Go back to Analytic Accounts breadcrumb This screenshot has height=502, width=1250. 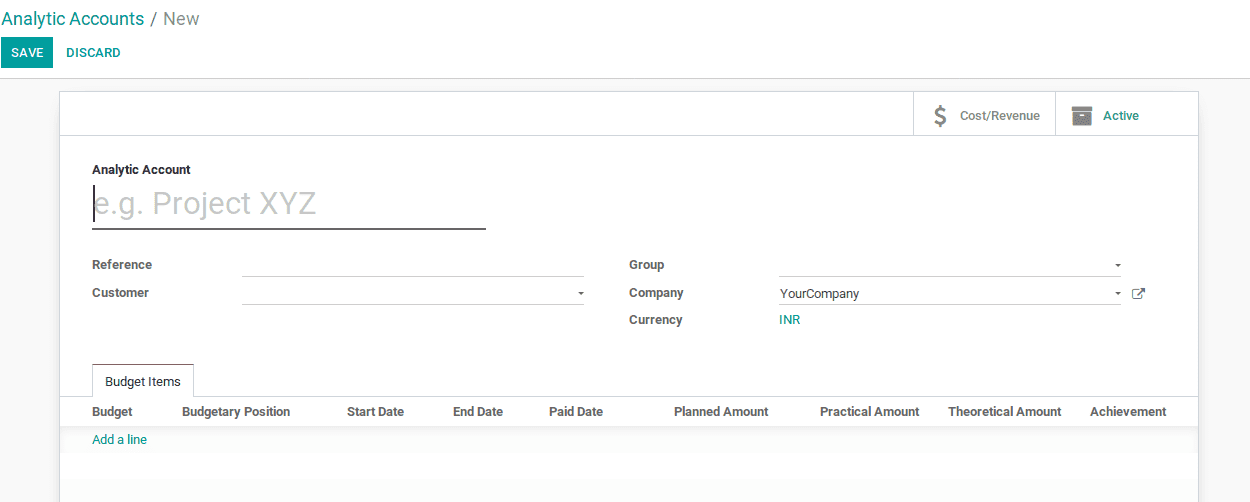(x=73, y=18)
